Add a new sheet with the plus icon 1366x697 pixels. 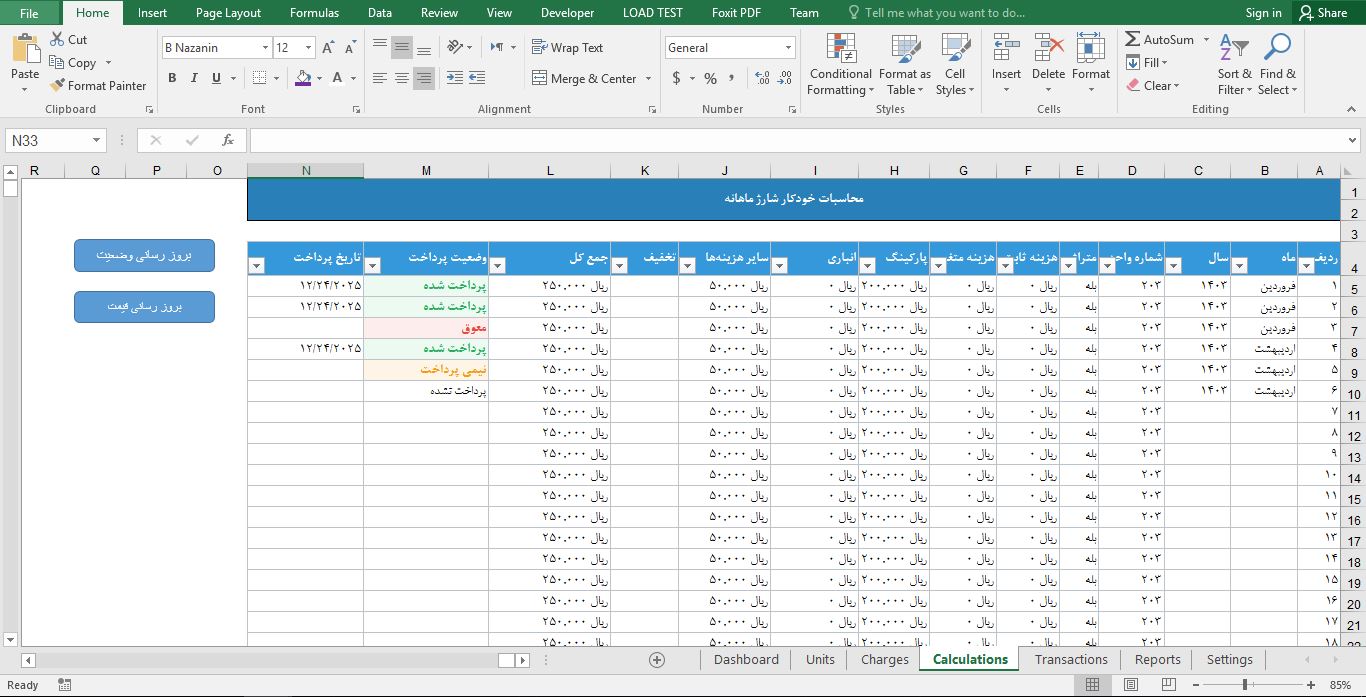[657, 659]
